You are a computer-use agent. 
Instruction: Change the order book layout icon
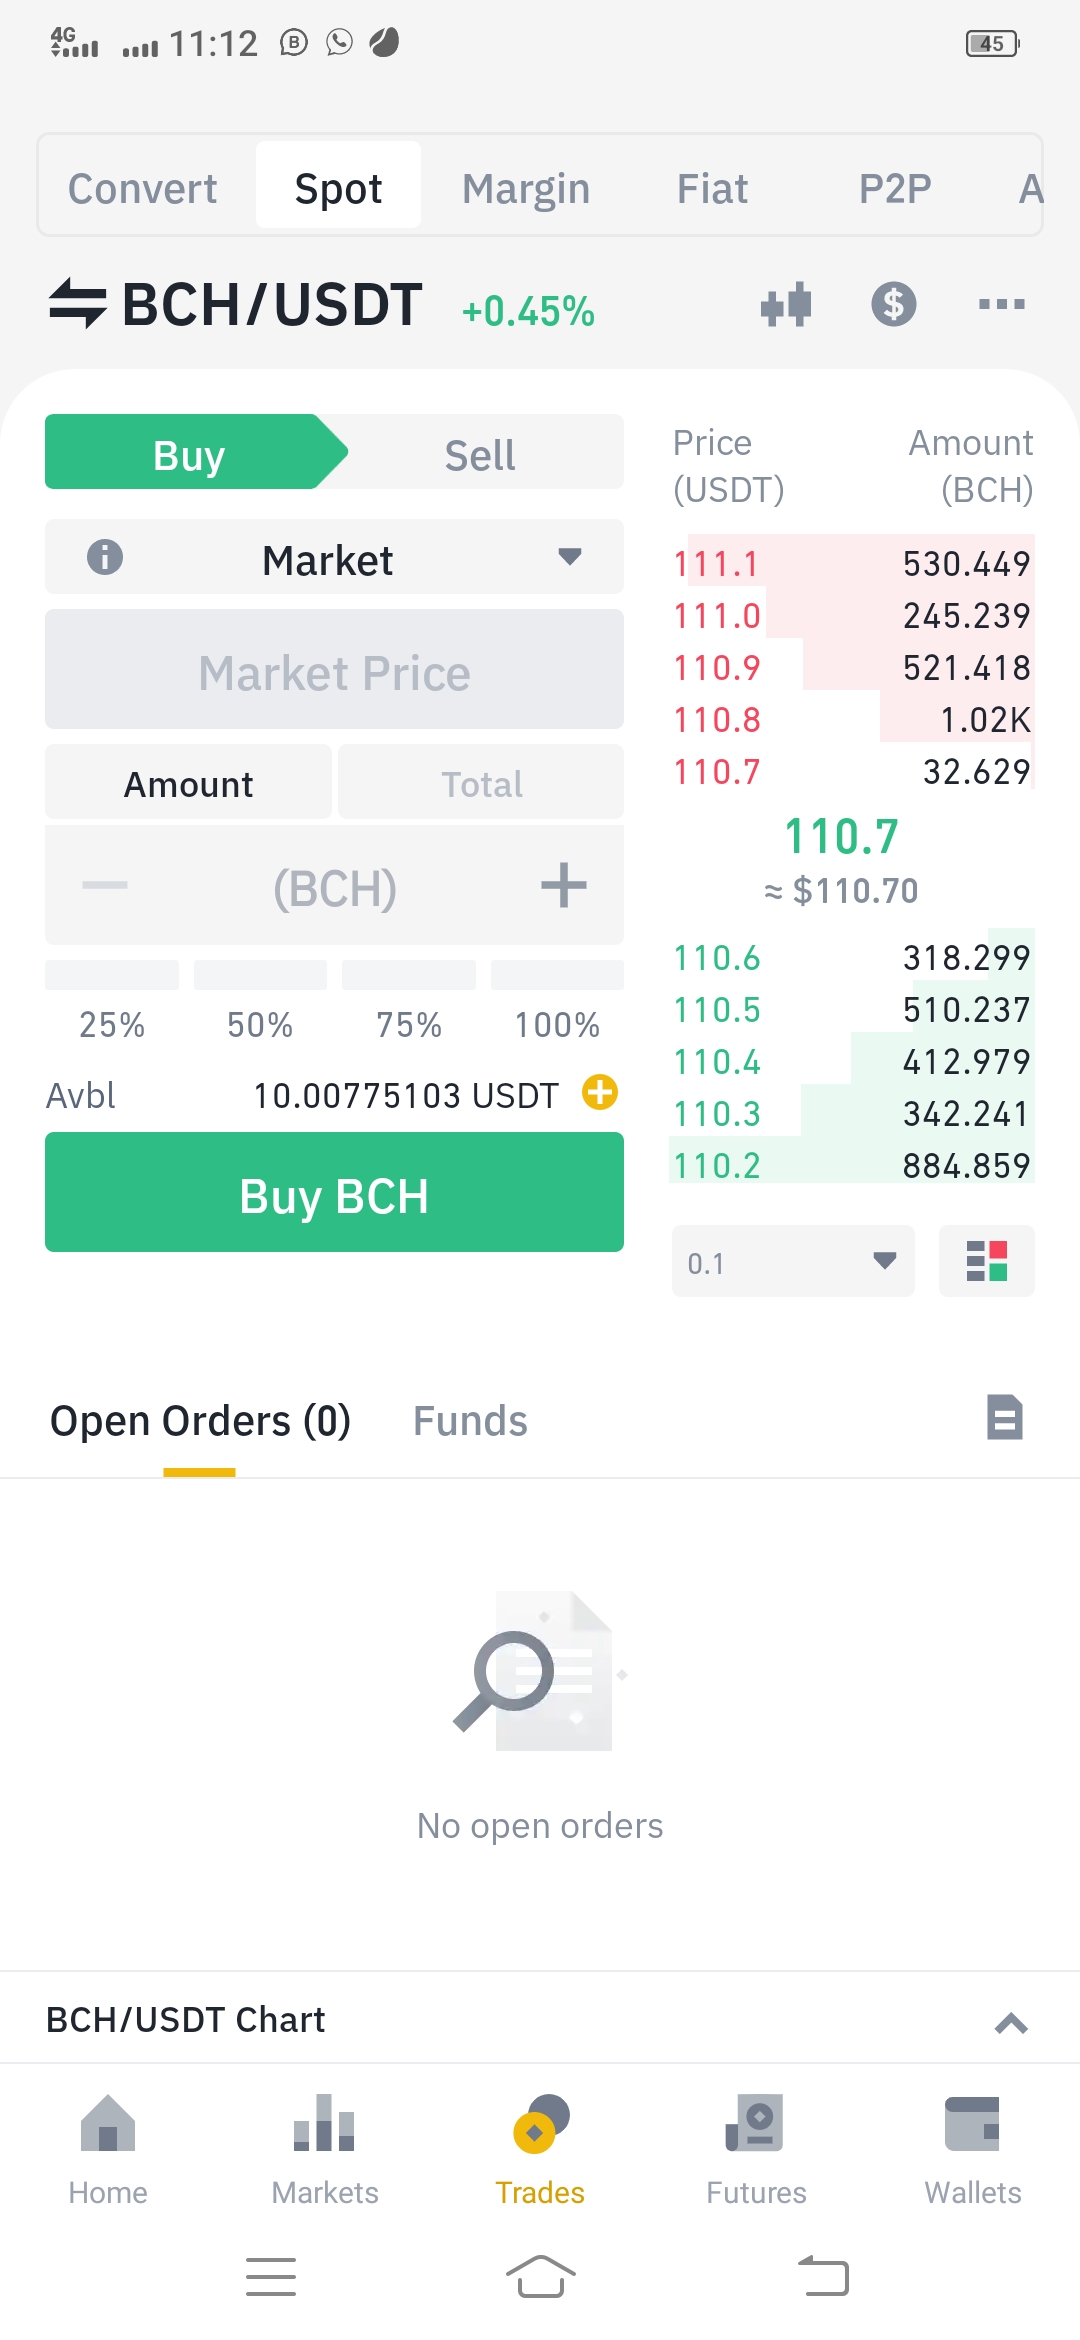[987, 1261]
